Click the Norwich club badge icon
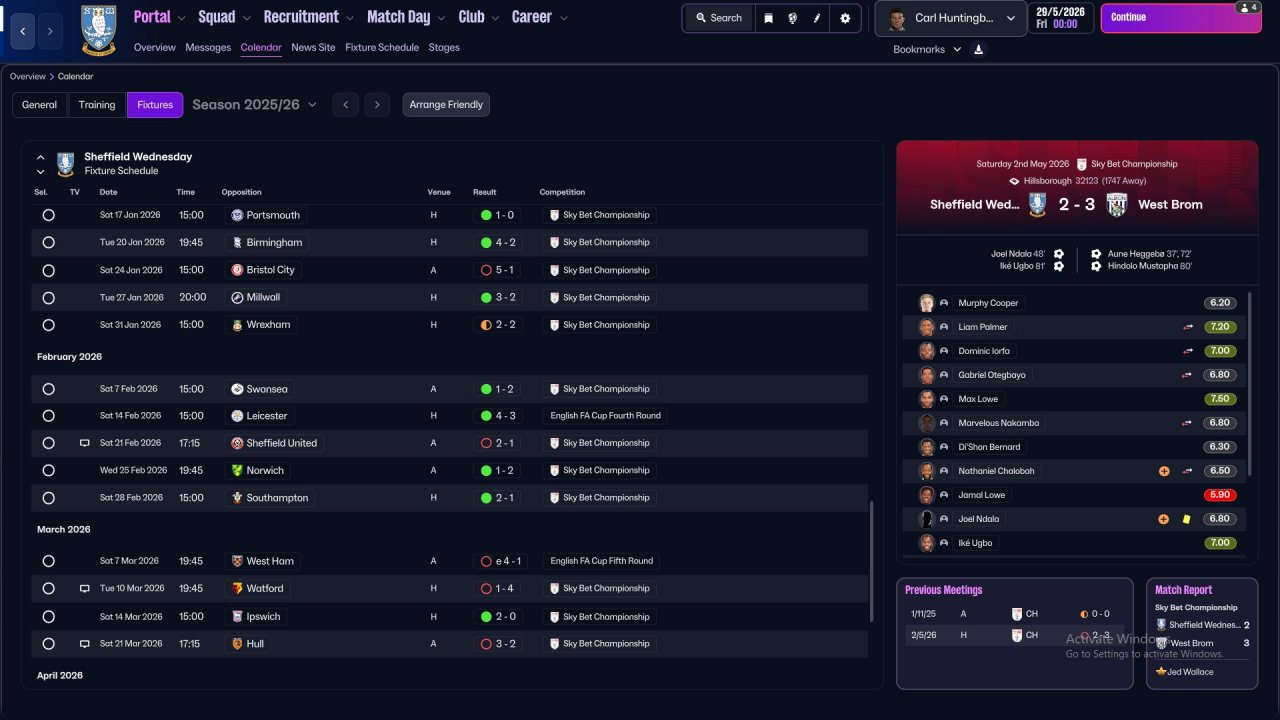 pos(237,470)
